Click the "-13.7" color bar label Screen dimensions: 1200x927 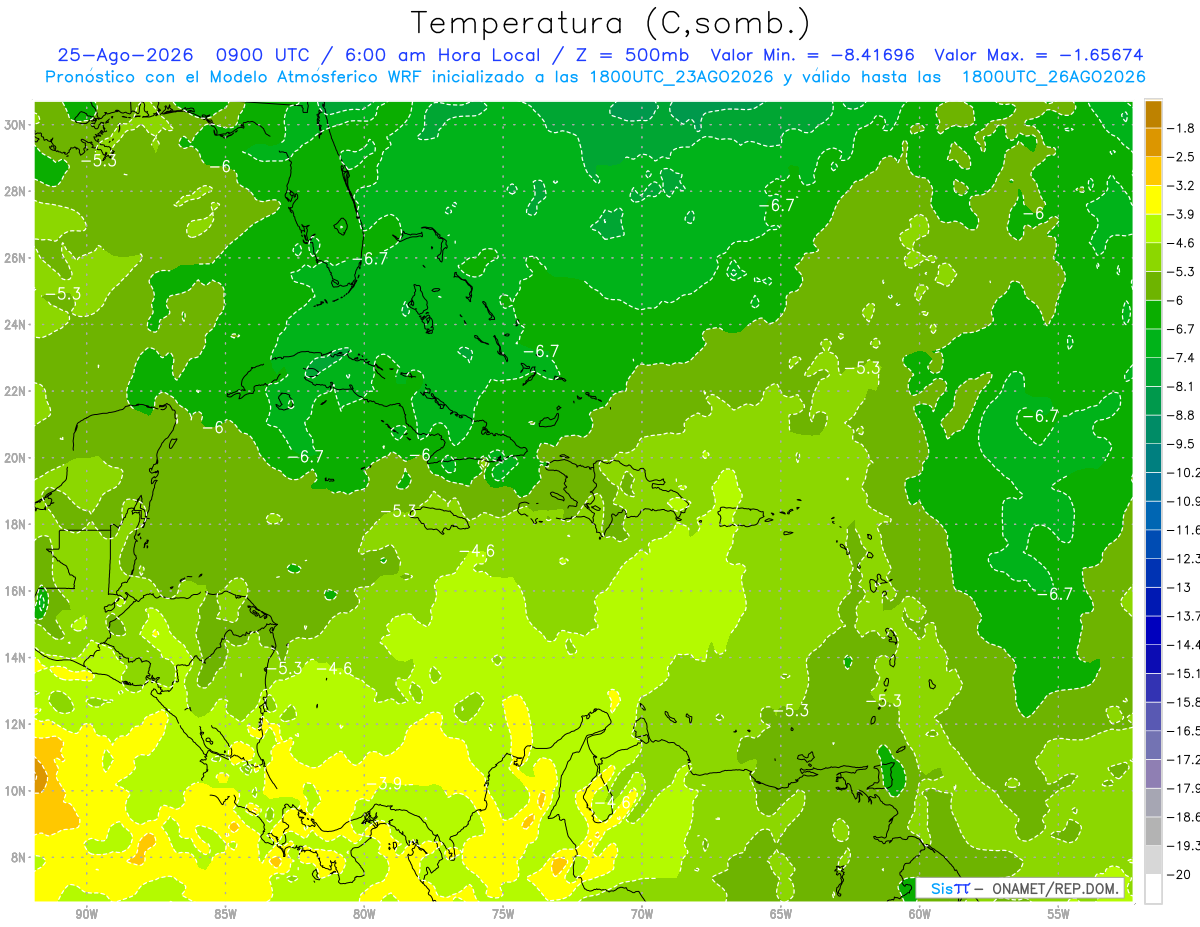click(1185, 615)
